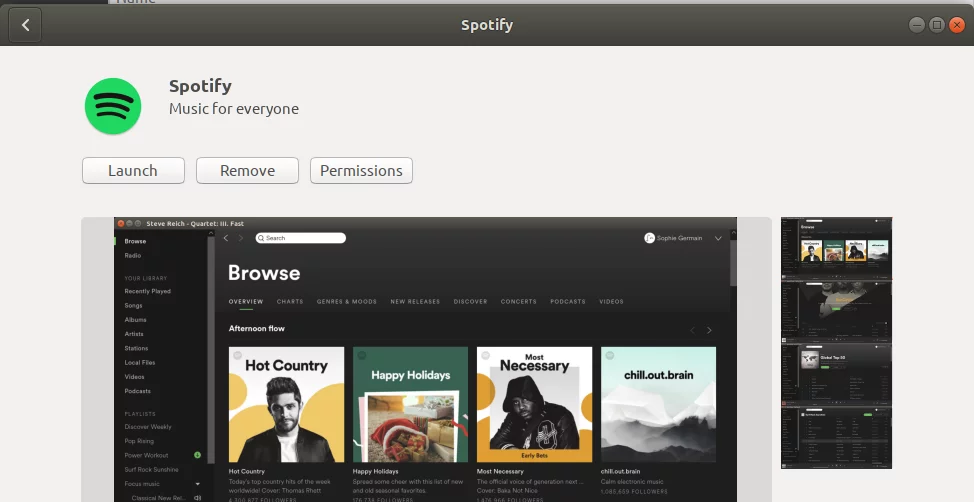Select the fourth thumbnail showing the track list
This screenshot has height=502, width=974.
tap(836, 438)
